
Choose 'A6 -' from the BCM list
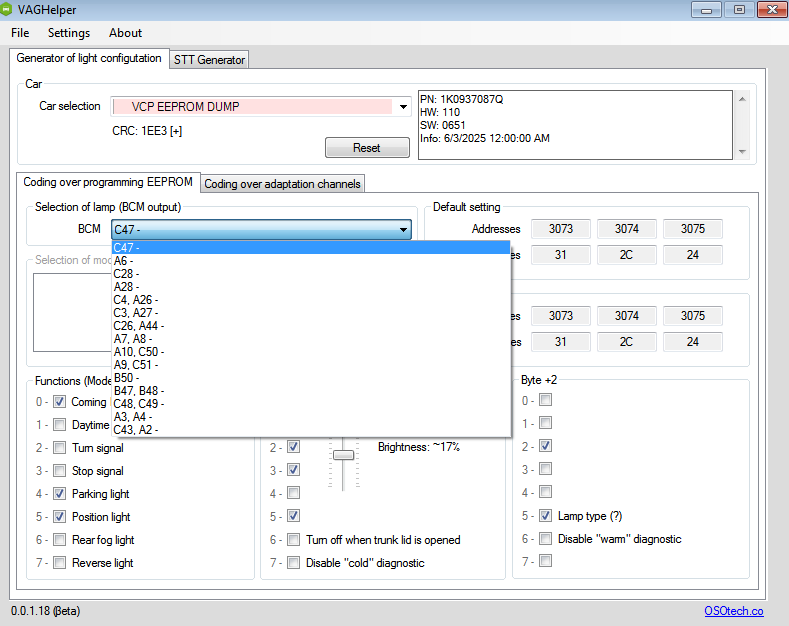[311, 261]
